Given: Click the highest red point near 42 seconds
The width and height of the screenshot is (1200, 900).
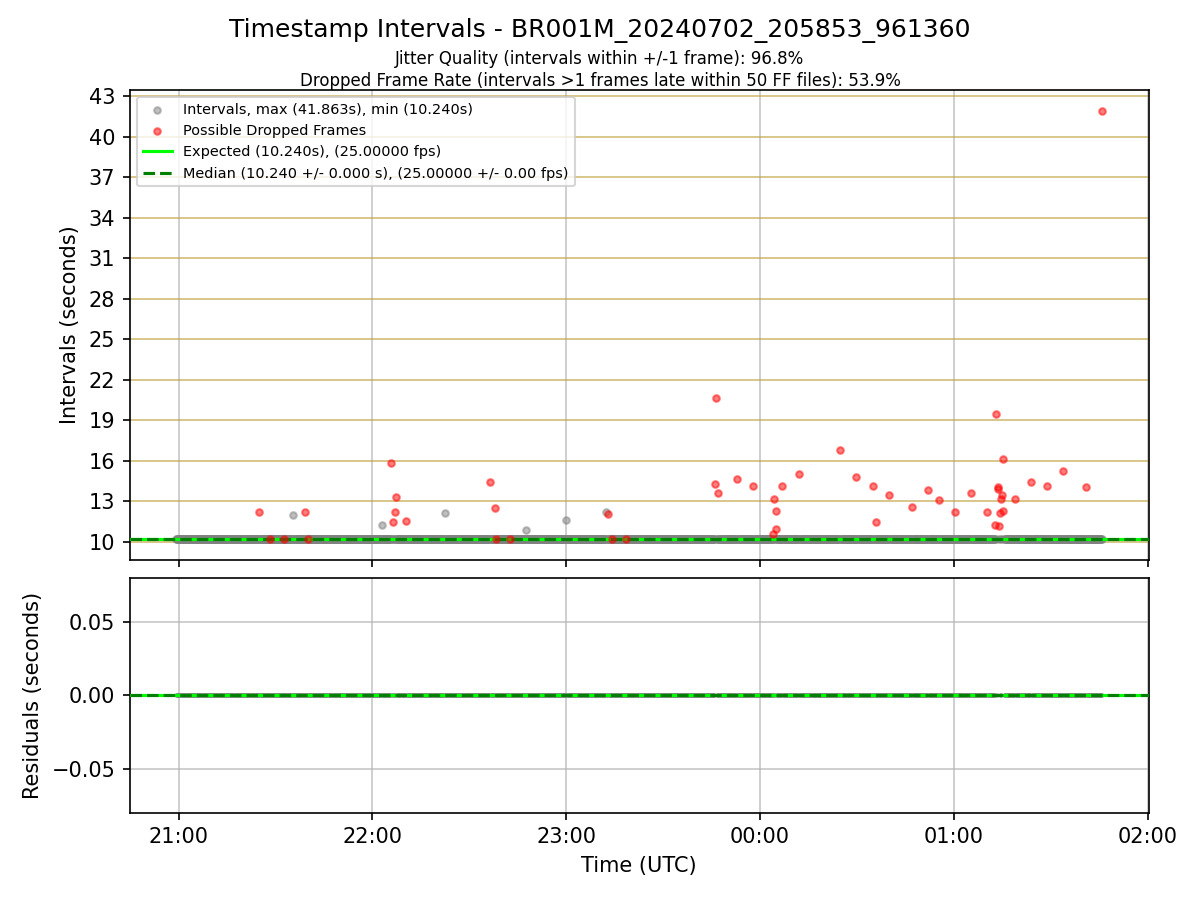Looking at the screenshot, I should 1102,111.
